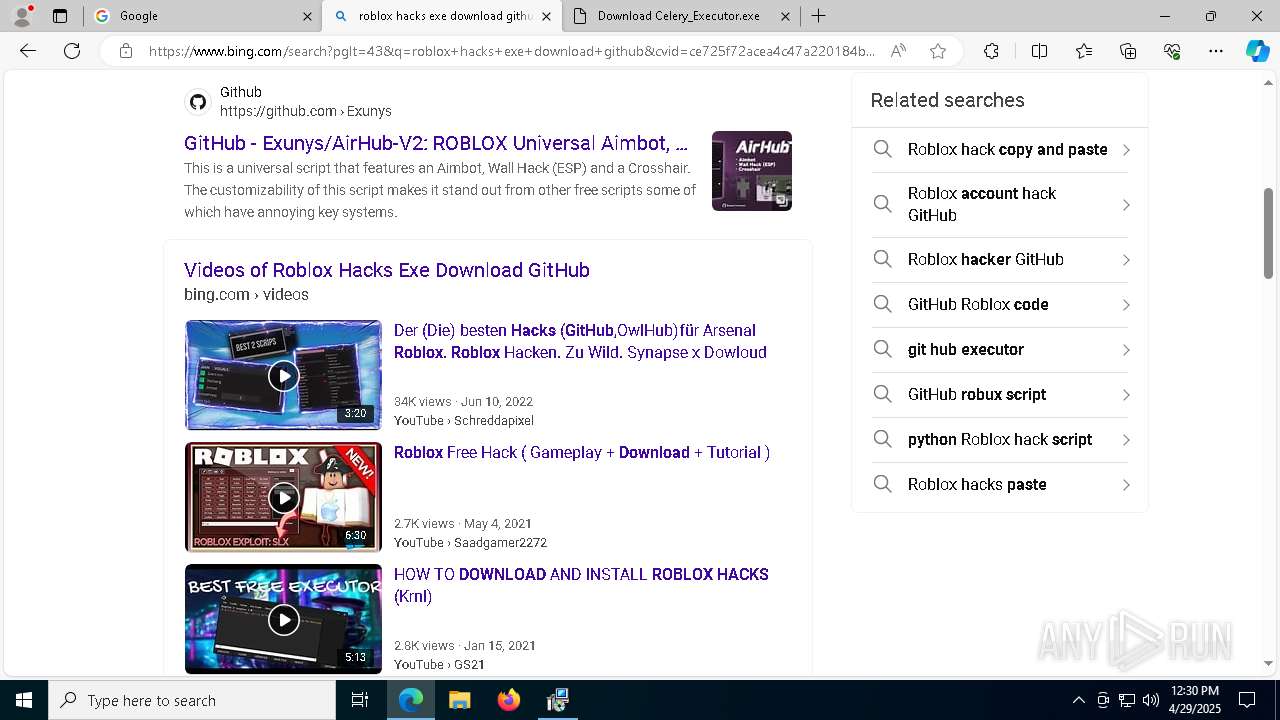Toggle Split screen icon

tap(1039, 51)
